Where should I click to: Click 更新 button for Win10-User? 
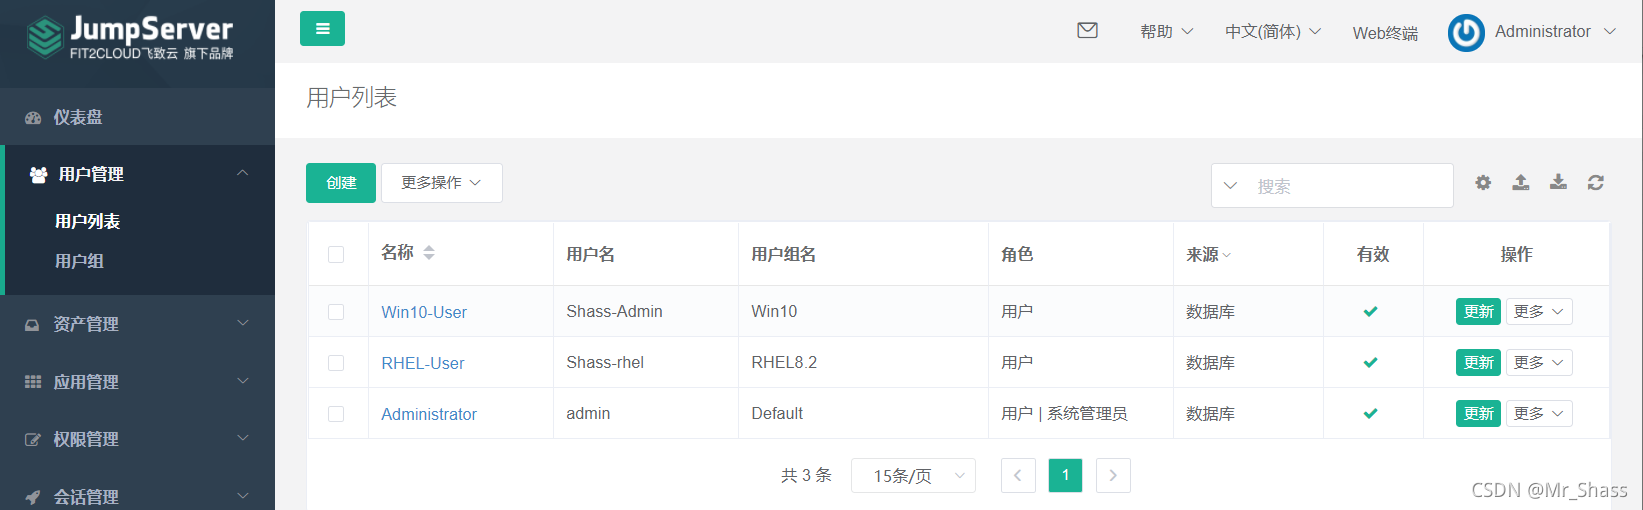click(x=1478, y=312)
